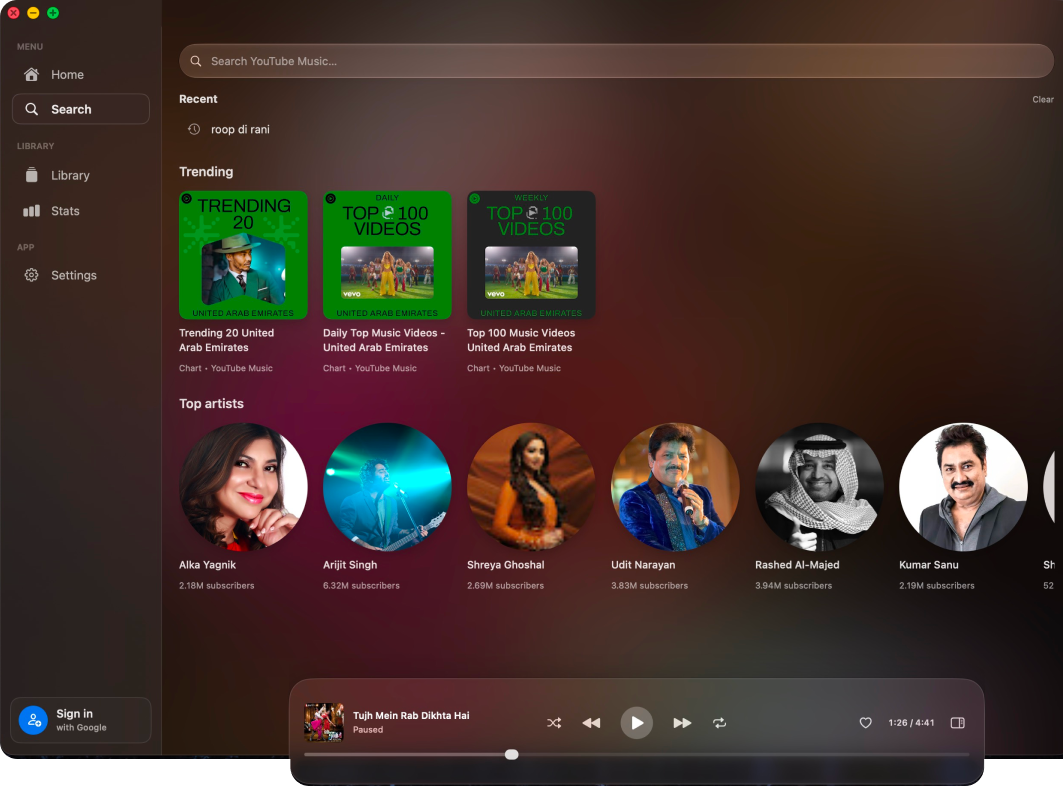
Task: Click the magnifier icon inside the search bar
Action: coord(196,61)
